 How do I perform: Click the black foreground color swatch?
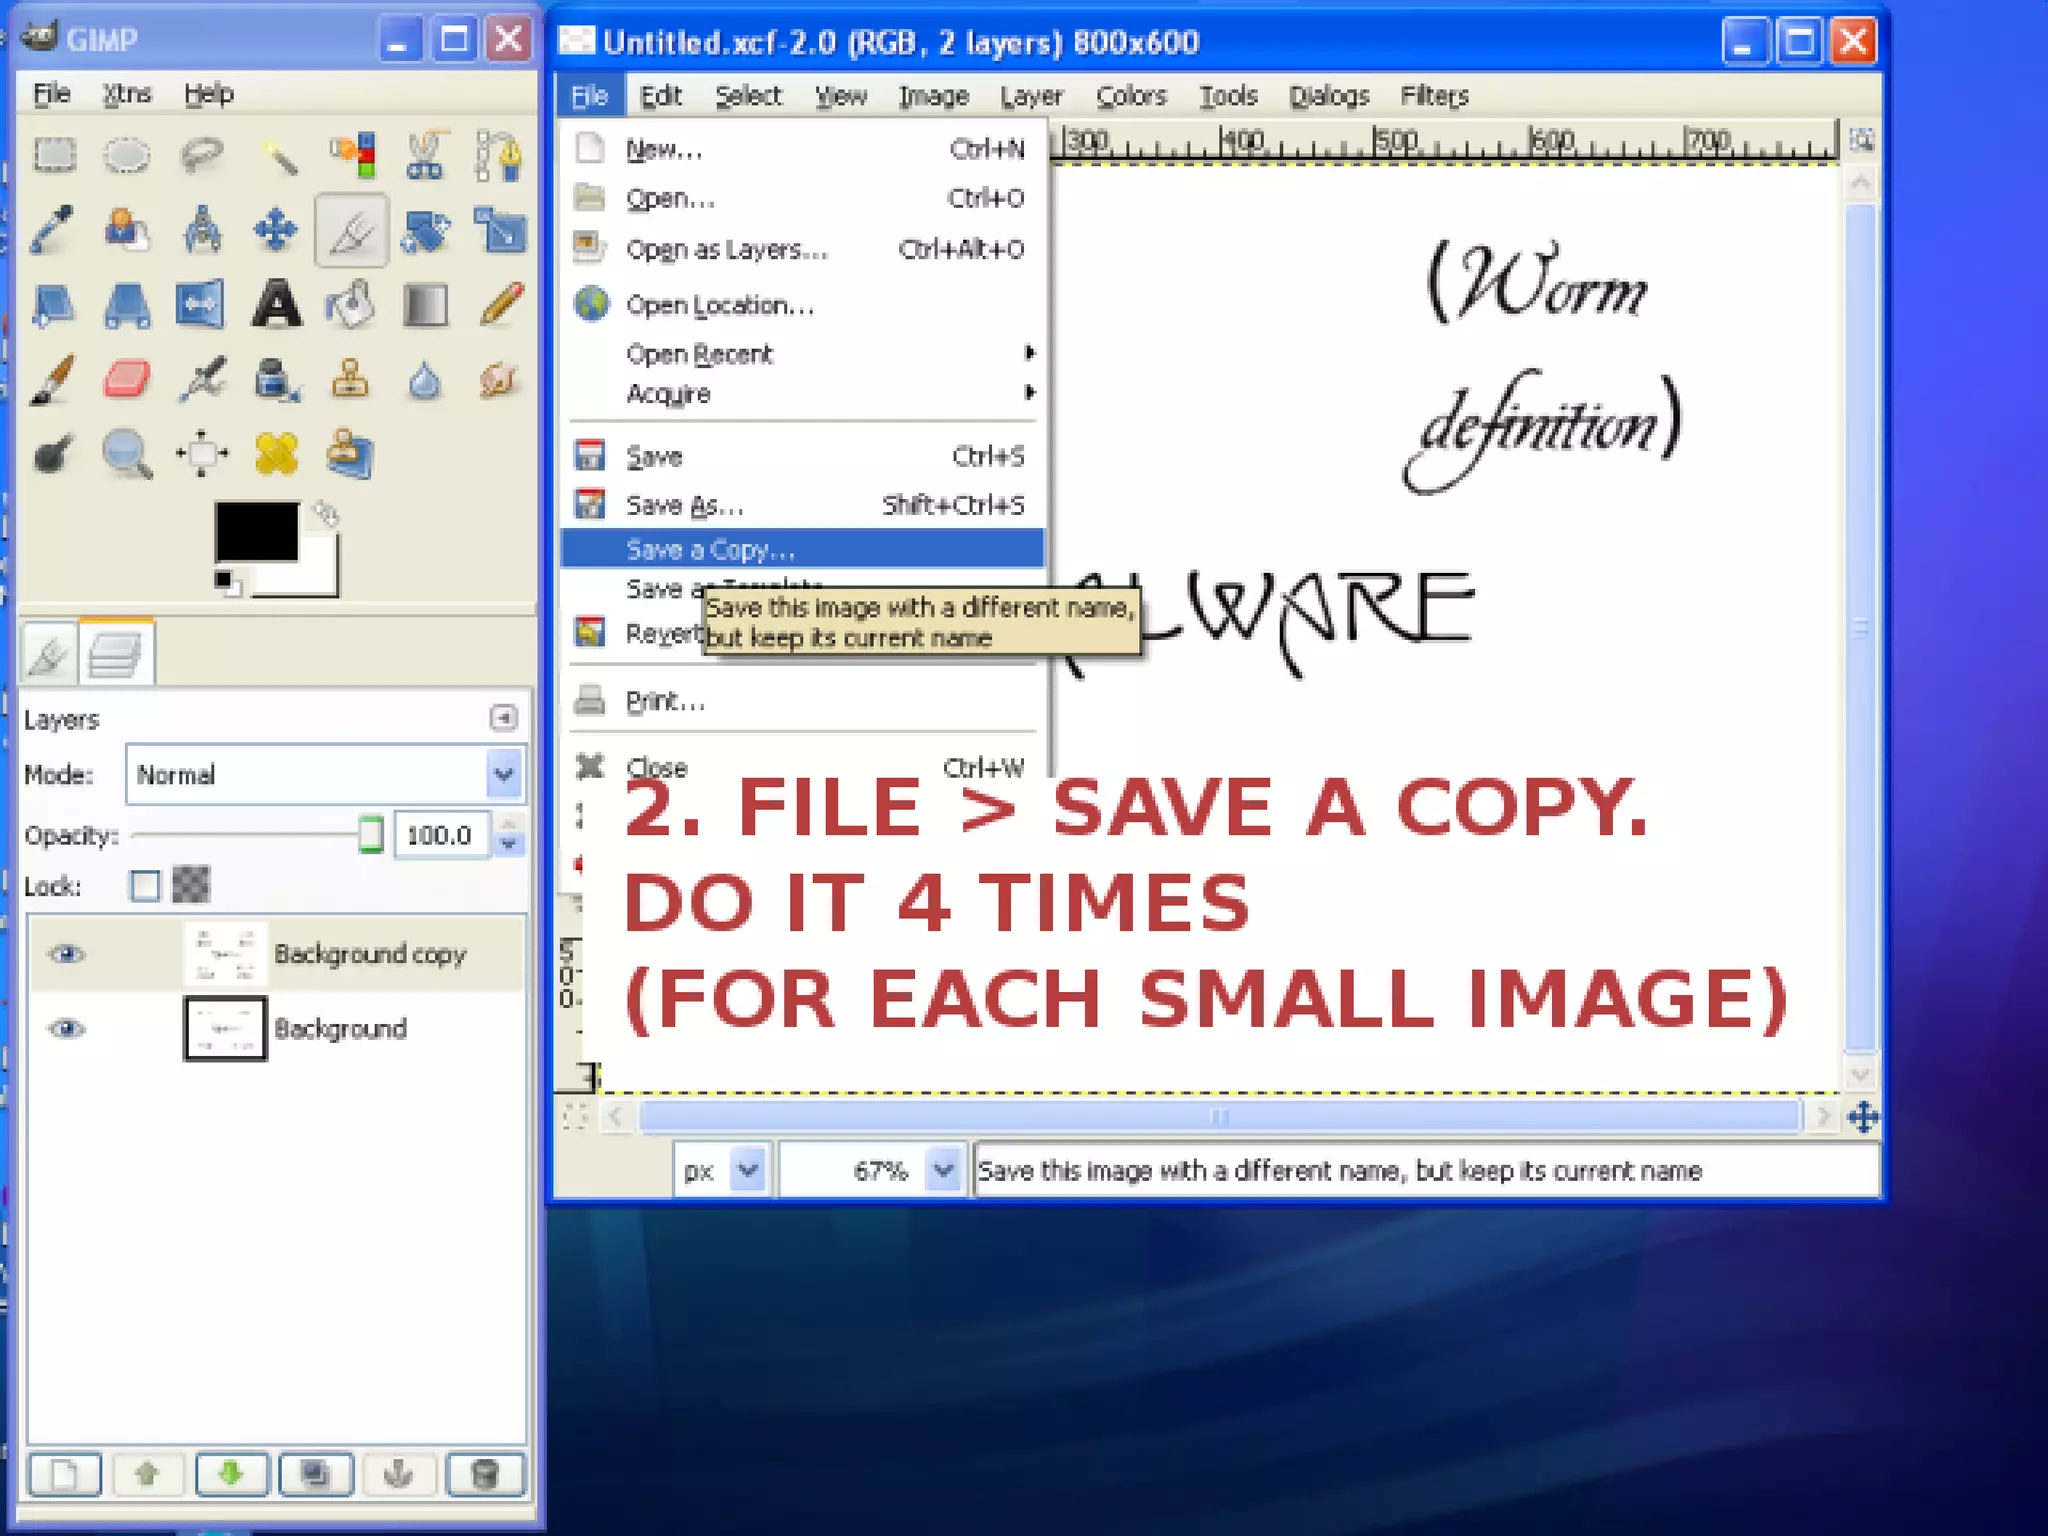tap(255, 531)
